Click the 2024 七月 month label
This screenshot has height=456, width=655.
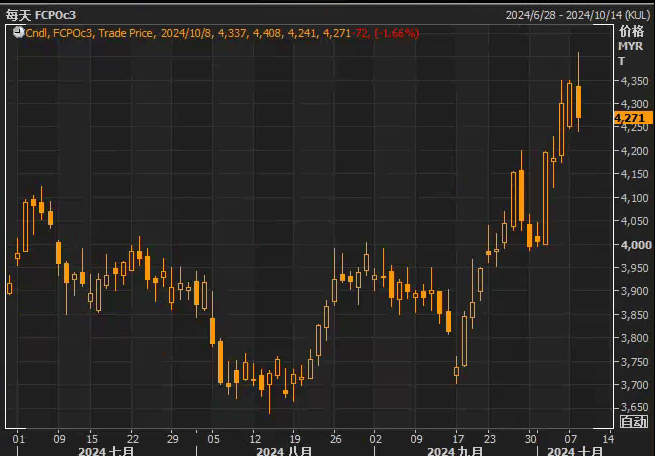(106, 451)
